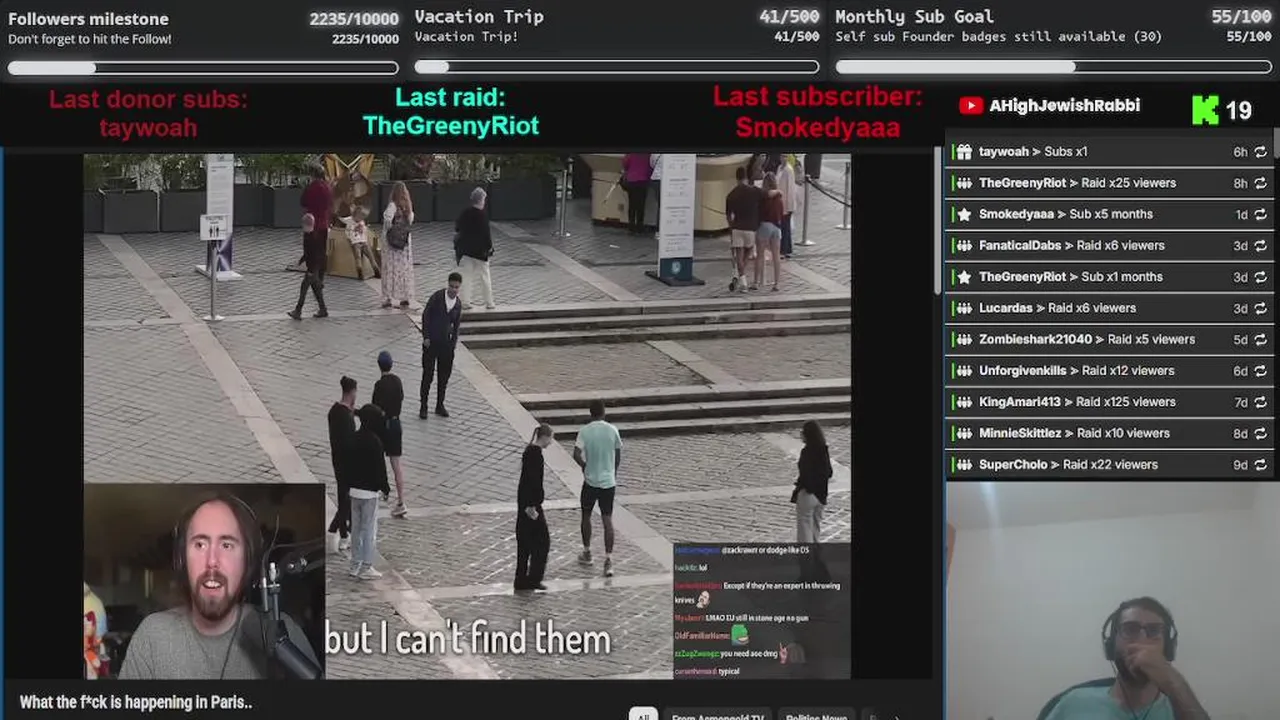Image resolution: width=1280 pixels, height=720 pixels.
Task: Click the webcam feed below the activity list
Action: pyautogui.click(x=1112, y=600)
